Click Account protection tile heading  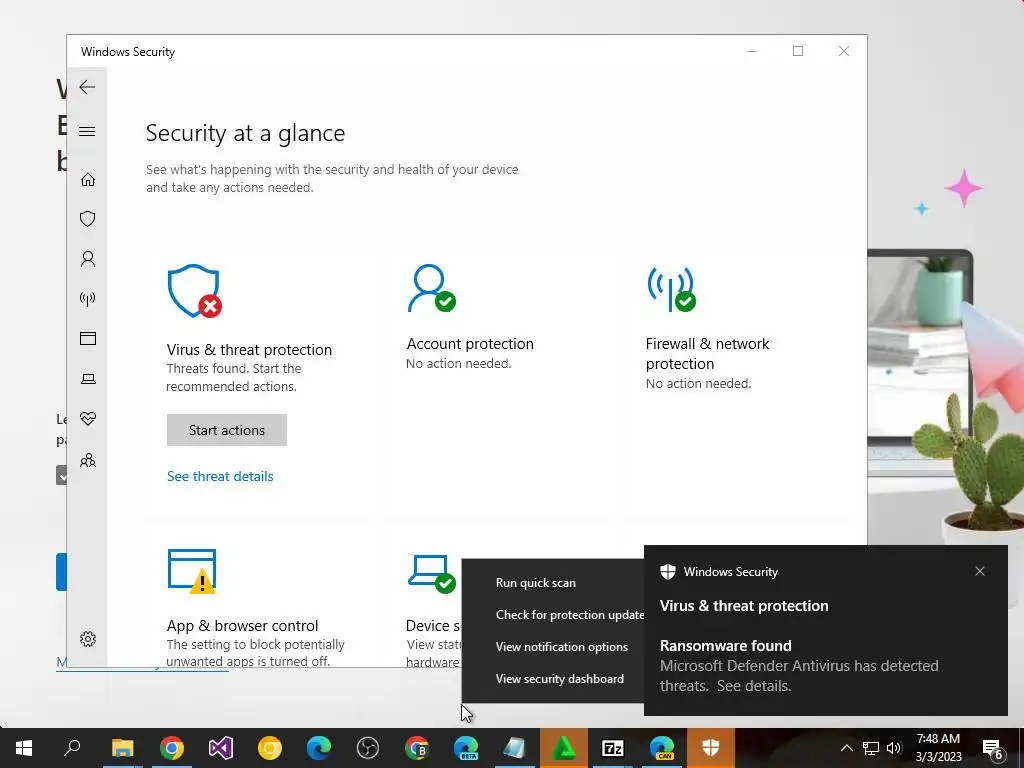tap(470, 344)
